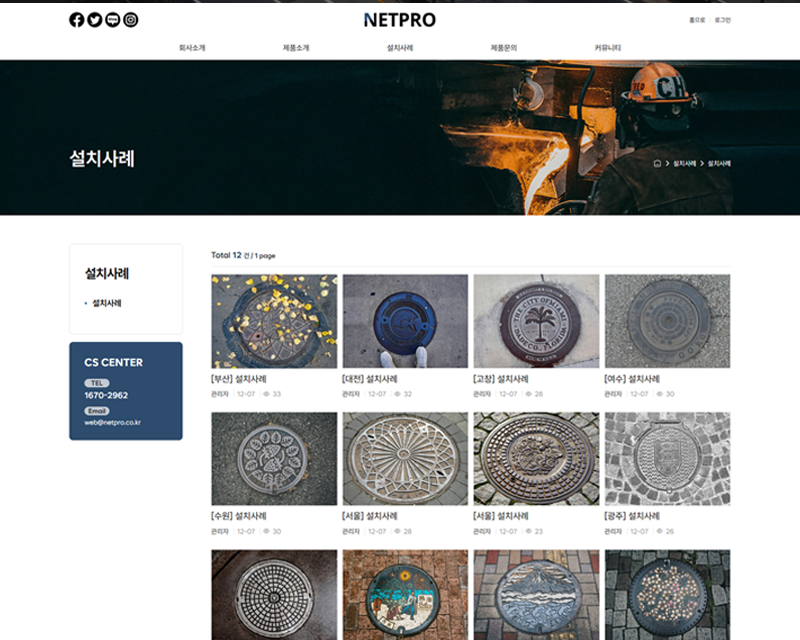Open the Instagram social icon
800x640 pixels.
coord(131,20)
